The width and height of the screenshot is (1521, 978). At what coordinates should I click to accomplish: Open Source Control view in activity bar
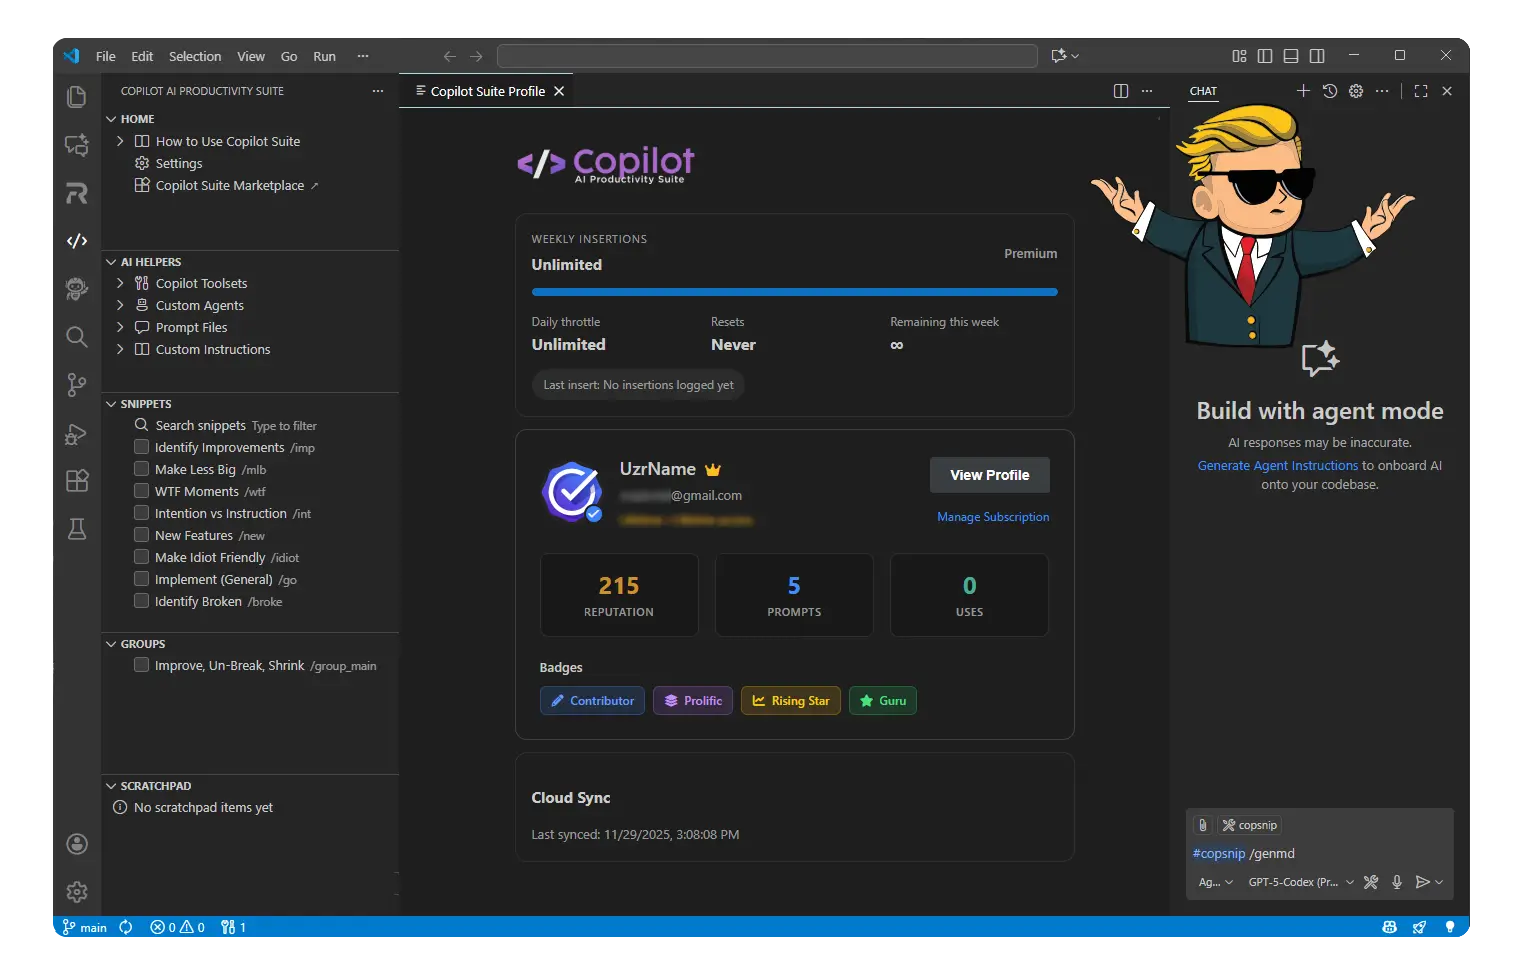point(76,385)
